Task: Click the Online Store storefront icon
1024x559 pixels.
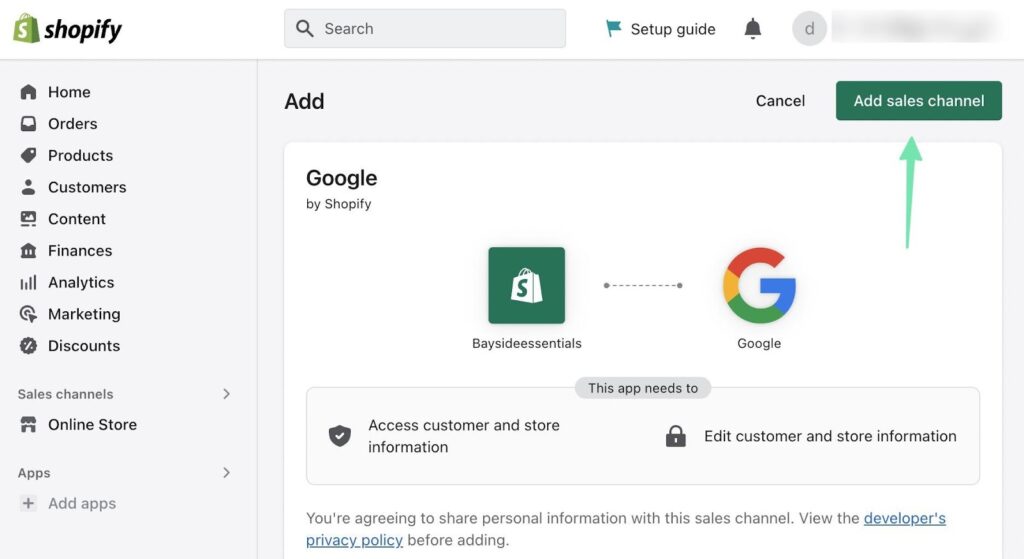Action: (x=28, y=424)
